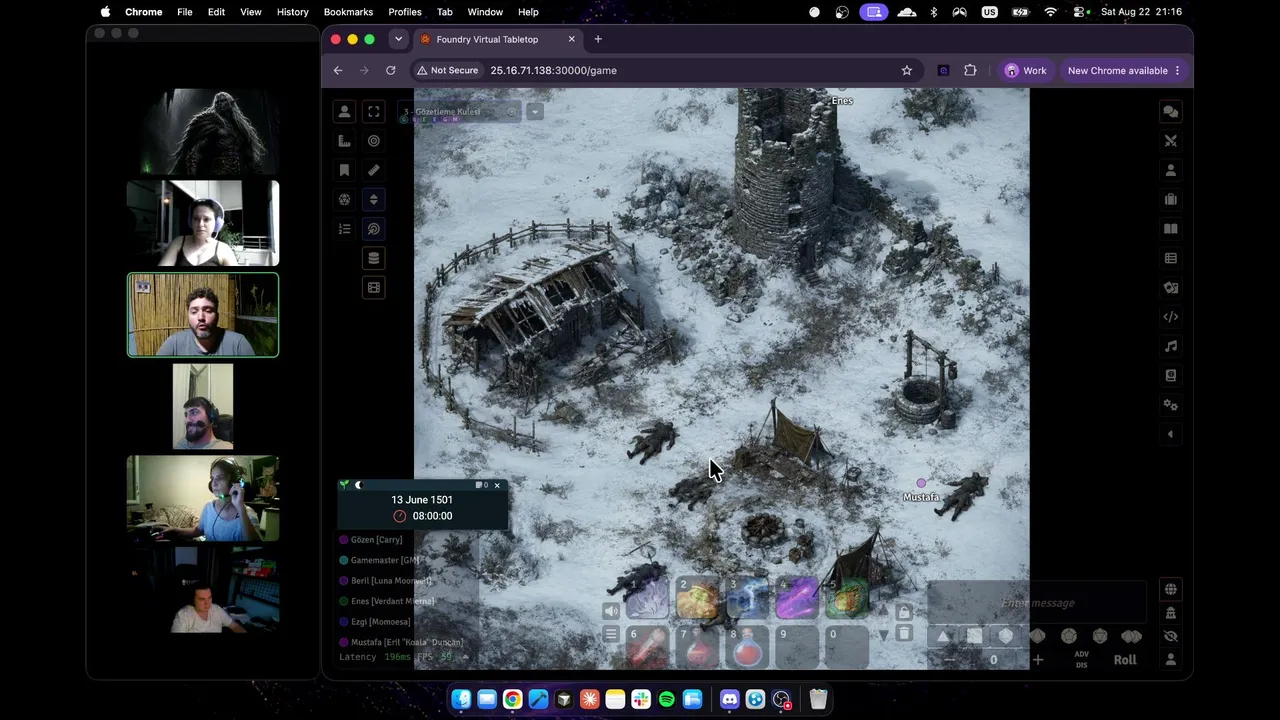This screenshot has width=1280, height=720.
Task: Open the Journal sidebar tab
Action: pos(1171,229)
